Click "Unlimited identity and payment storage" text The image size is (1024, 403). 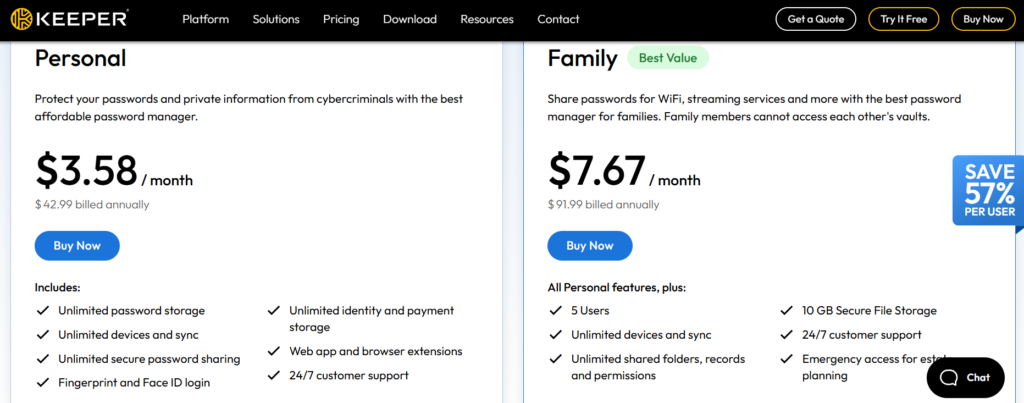click(372, 319)
